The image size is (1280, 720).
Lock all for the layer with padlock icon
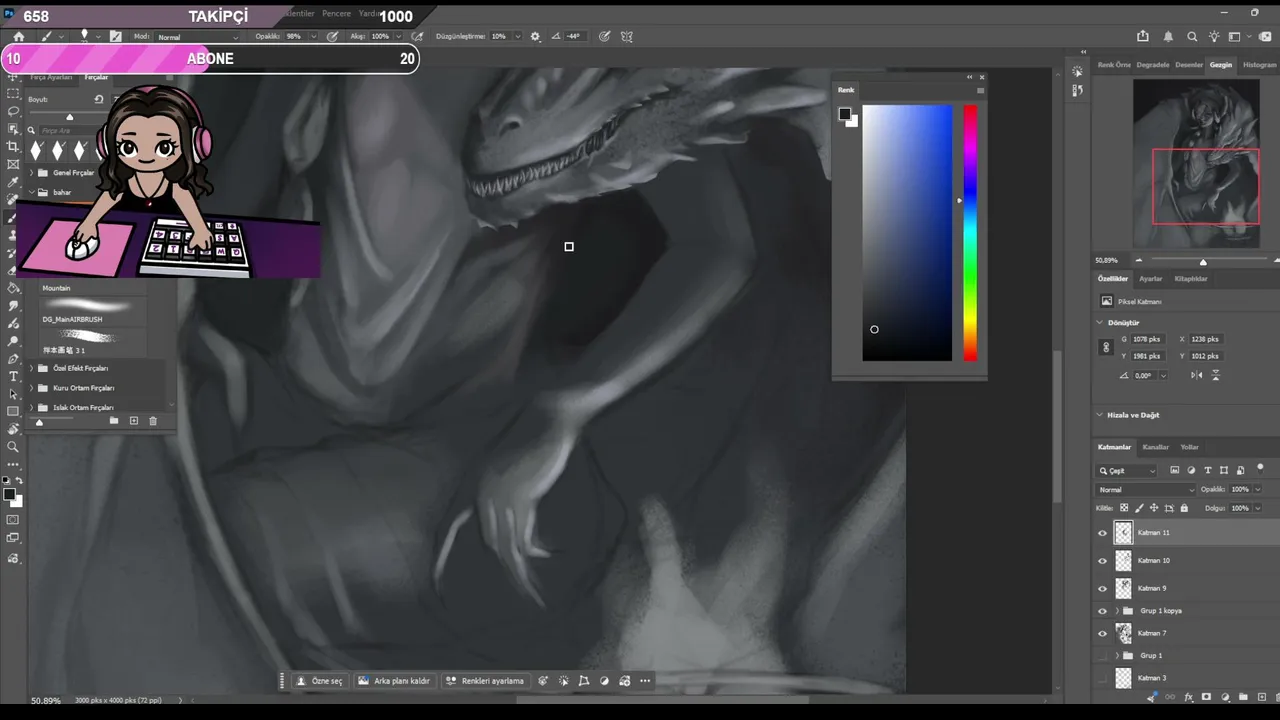click(x=1184, y=508)
